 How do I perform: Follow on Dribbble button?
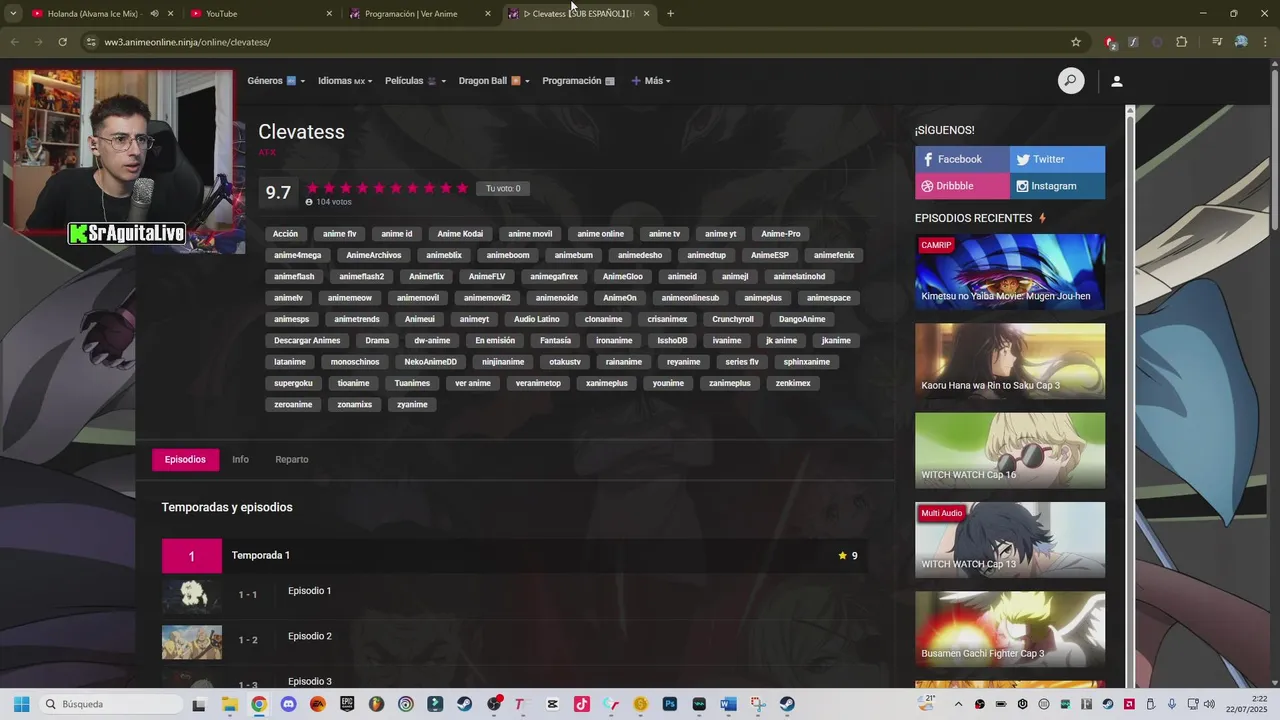point(962,186)
